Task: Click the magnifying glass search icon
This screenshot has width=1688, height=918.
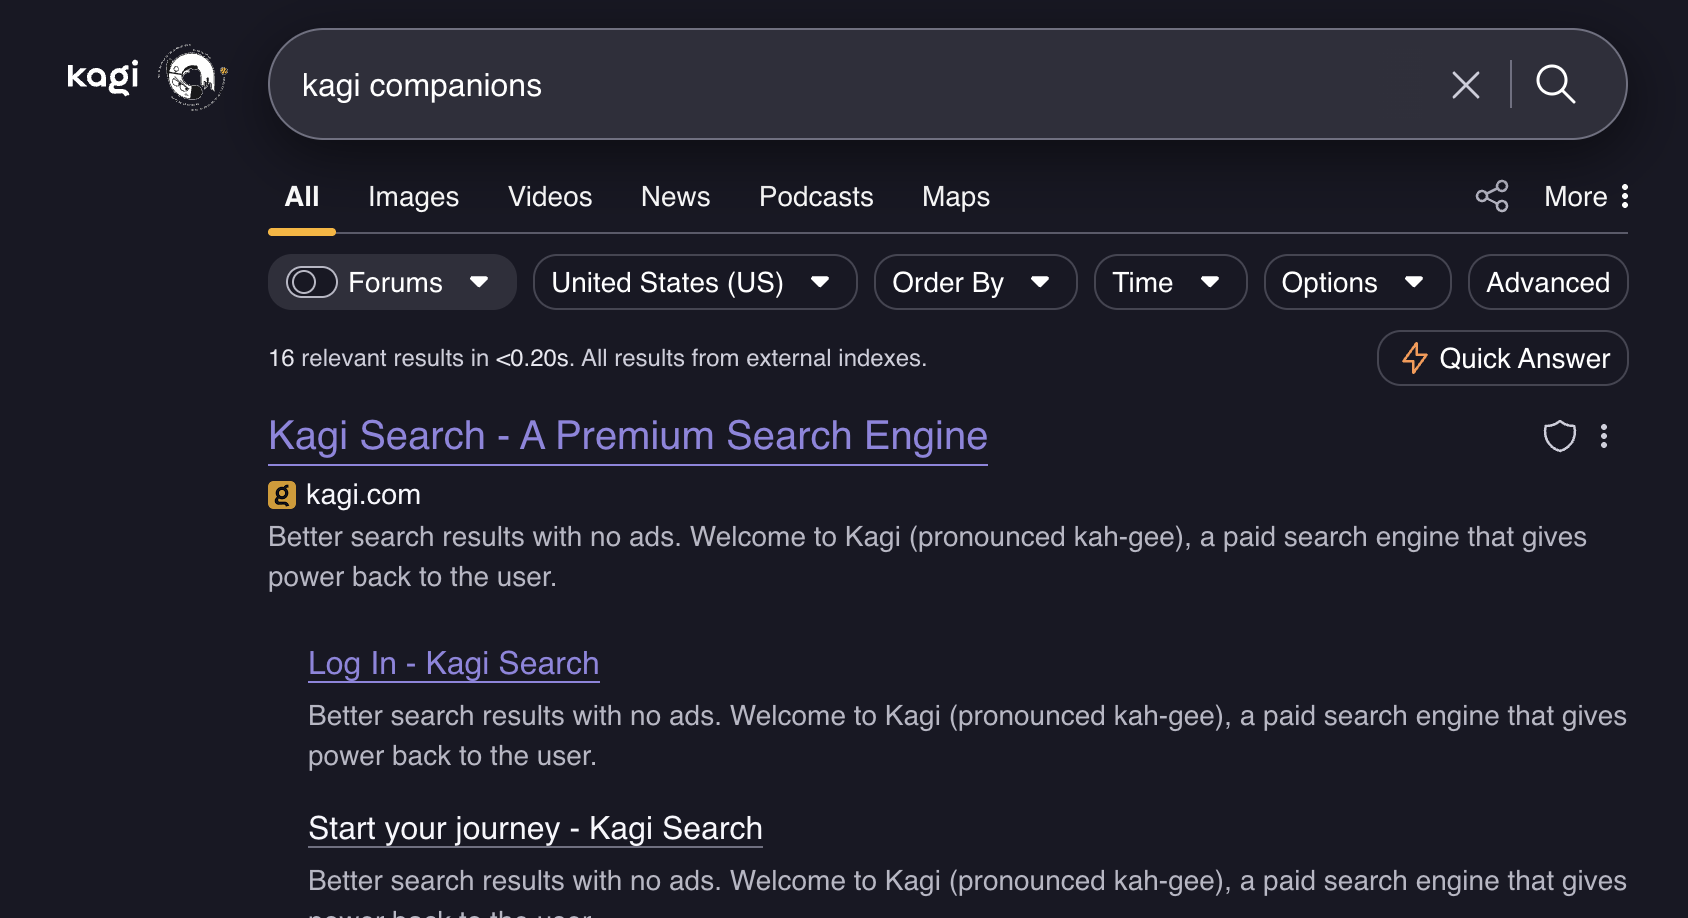Action: (1555, 85)
